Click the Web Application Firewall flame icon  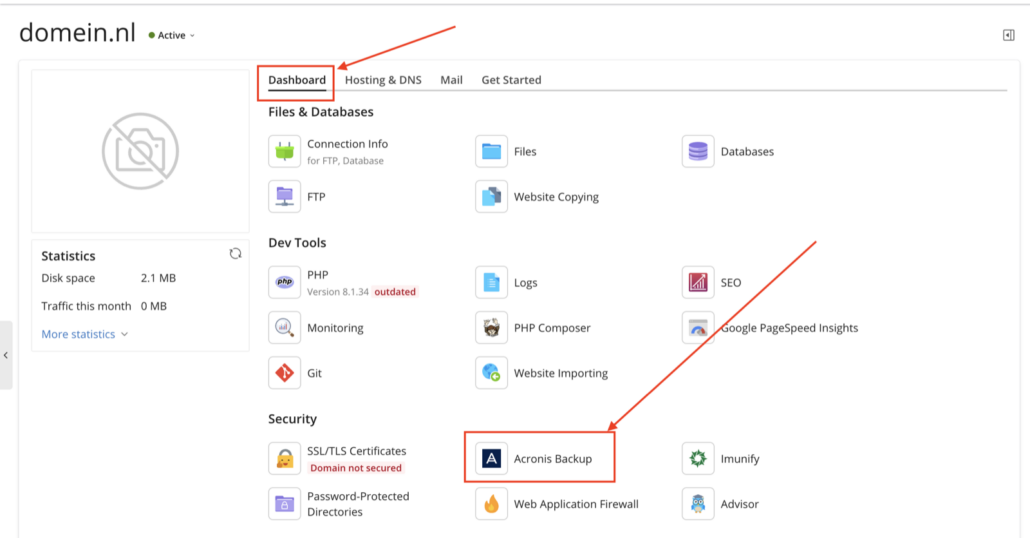(x=491, y=504)
